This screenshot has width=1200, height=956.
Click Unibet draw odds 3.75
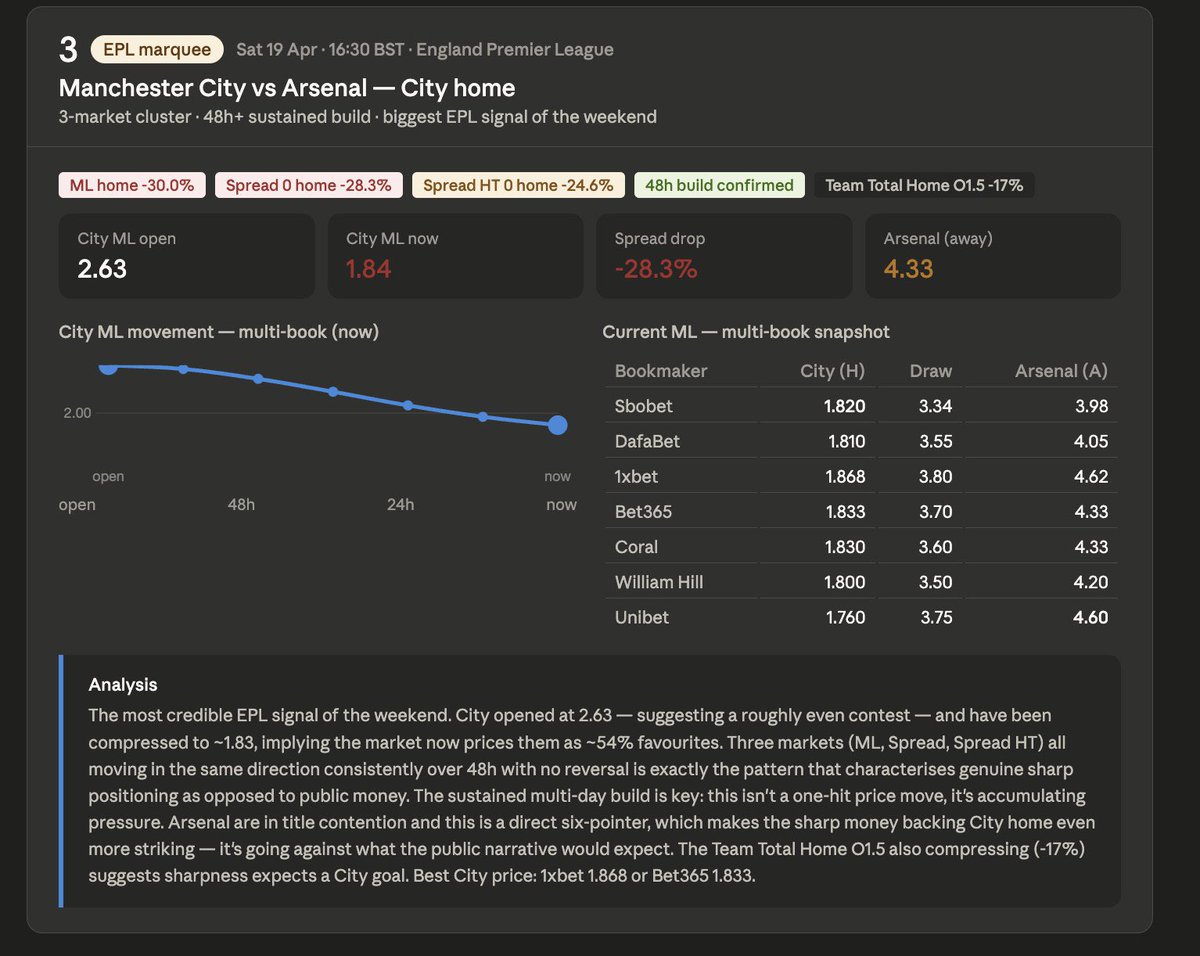click(936, 617)
